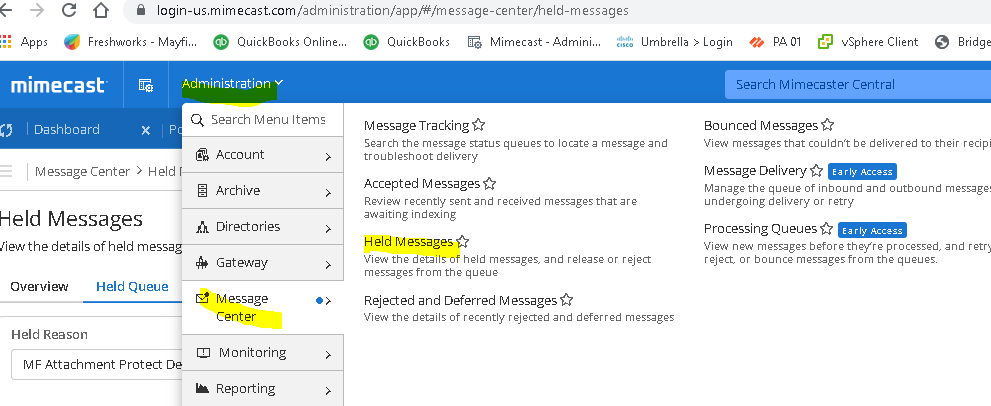Open the Held Messages menu link
Image resolution: width=991 pixels, height=406 pixels.
[408, 242]
